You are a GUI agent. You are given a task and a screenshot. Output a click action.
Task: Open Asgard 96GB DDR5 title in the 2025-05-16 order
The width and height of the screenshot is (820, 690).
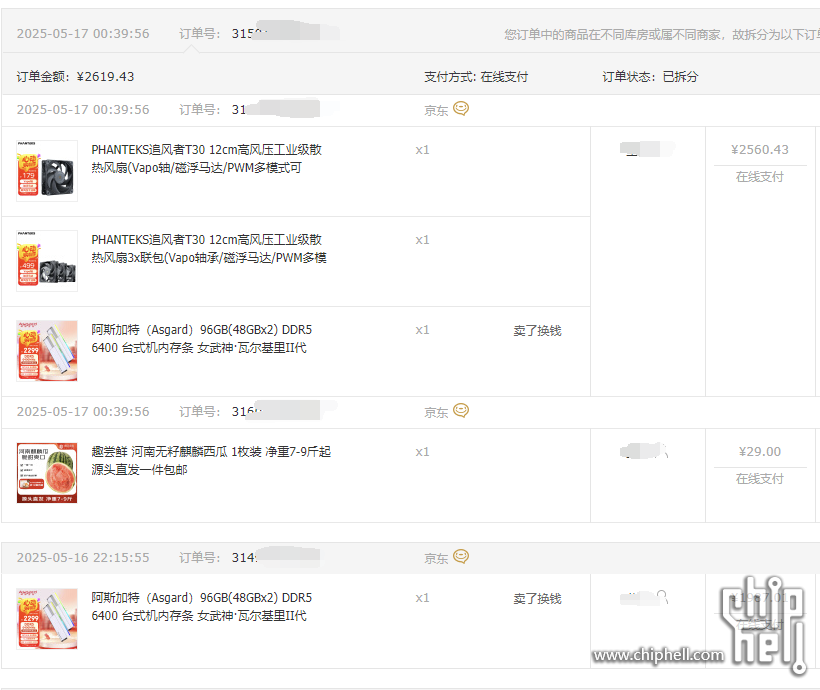[202, 606]
